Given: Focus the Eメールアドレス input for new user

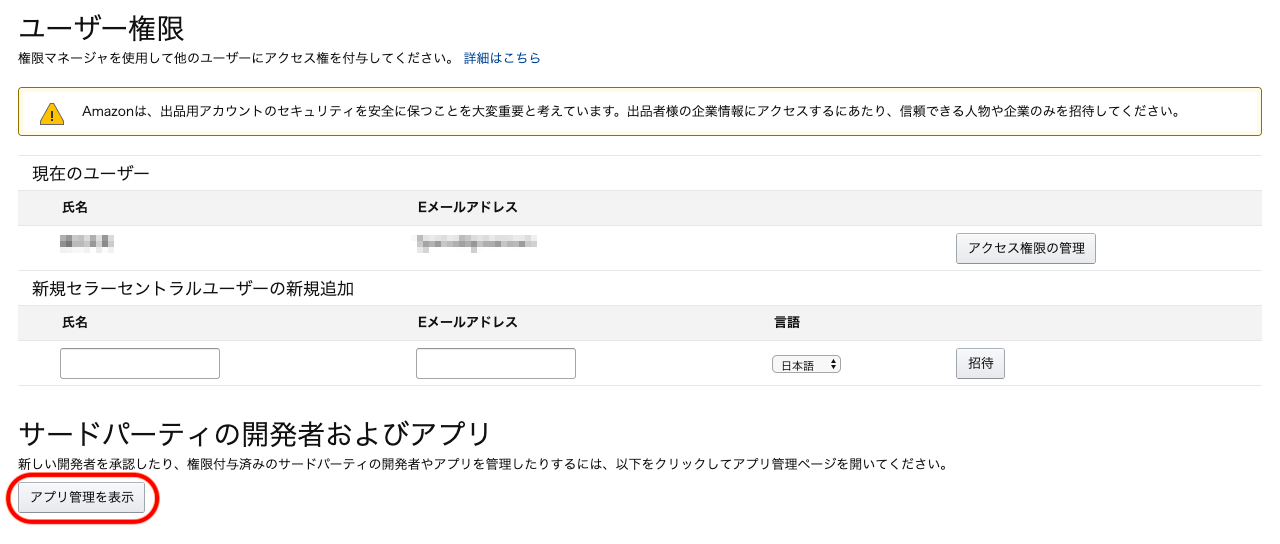Looking at the screenshot, I should (x=495, y=364).
